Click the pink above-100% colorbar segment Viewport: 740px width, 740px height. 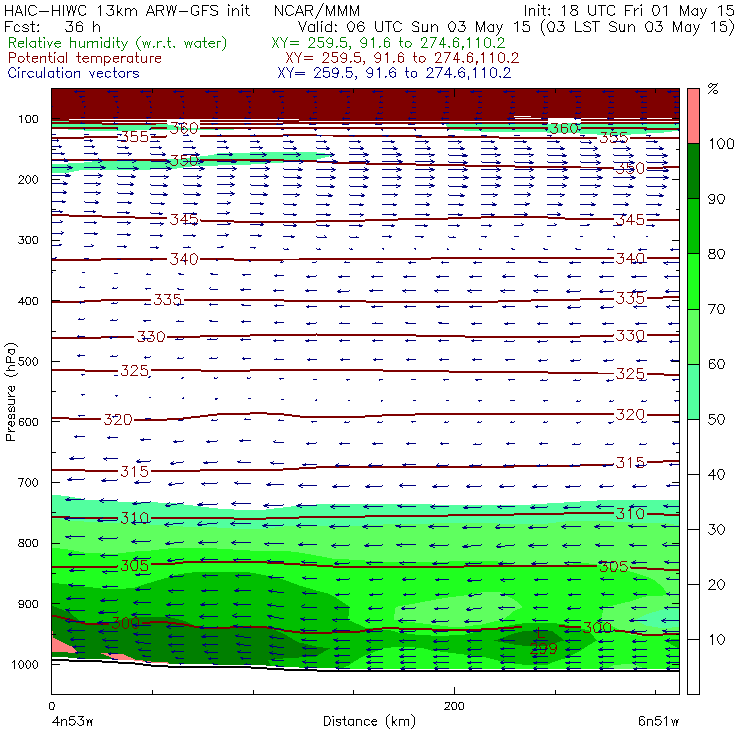[693, 116]
